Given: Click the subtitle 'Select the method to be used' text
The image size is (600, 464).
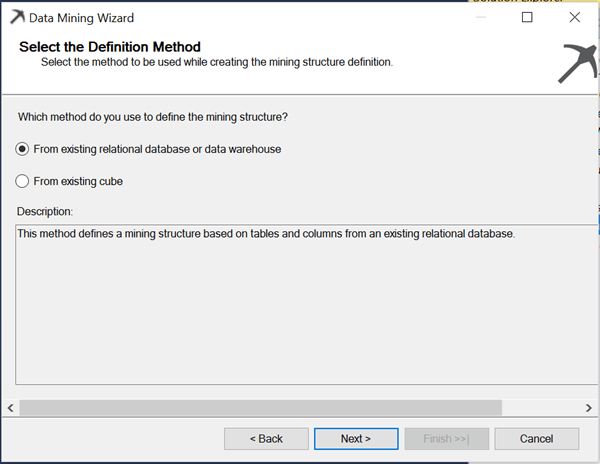Looking at the screenshot, I should coord(217,62).
